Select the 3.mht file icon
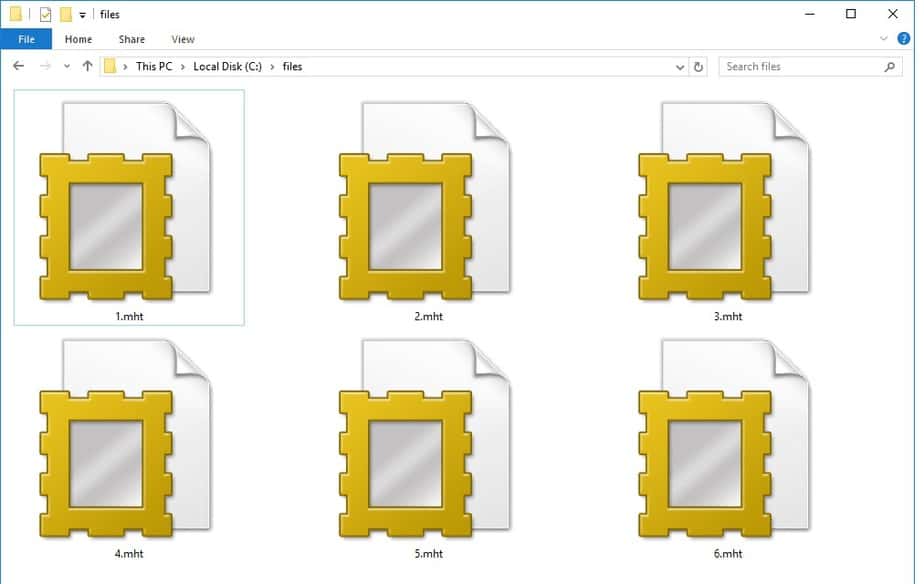Screen dimensions: 924x584 tap(724, 201)
